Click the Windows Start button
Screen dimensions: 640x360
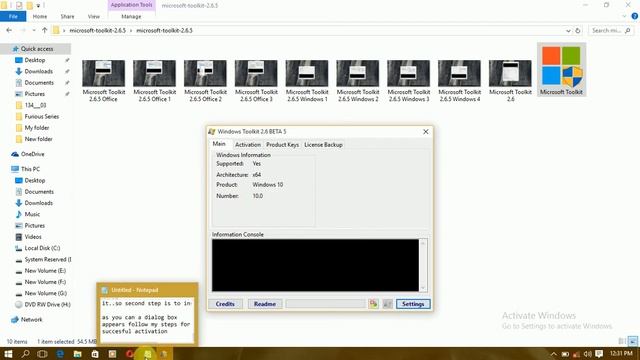tap(8, 353)
